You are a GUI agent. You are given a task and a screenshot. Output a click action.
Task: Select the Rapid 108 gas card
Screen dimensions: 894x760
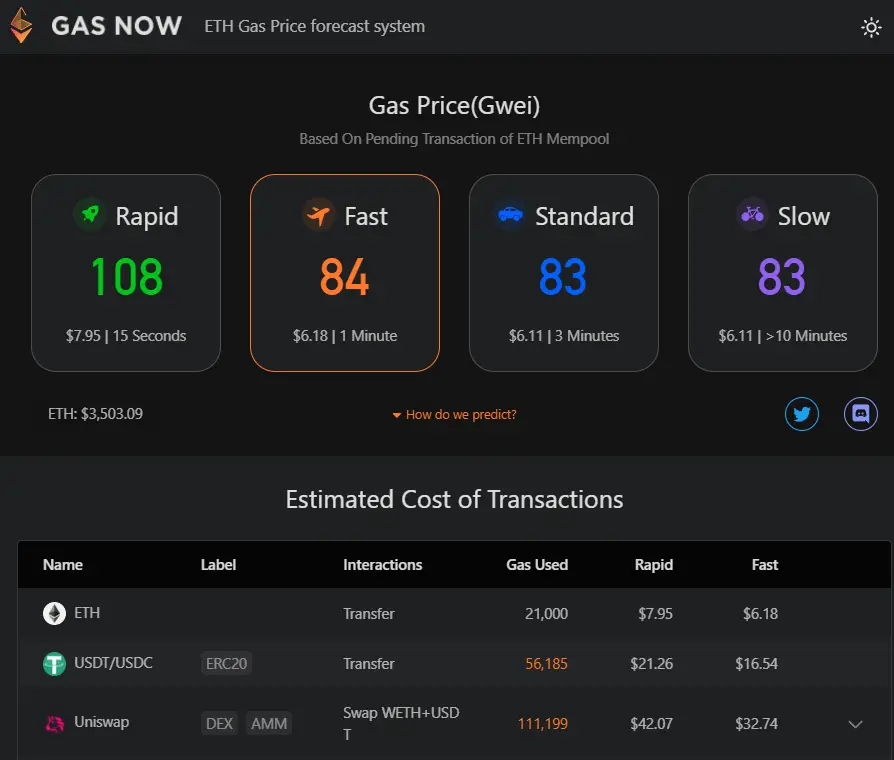[x=126, y=273]
